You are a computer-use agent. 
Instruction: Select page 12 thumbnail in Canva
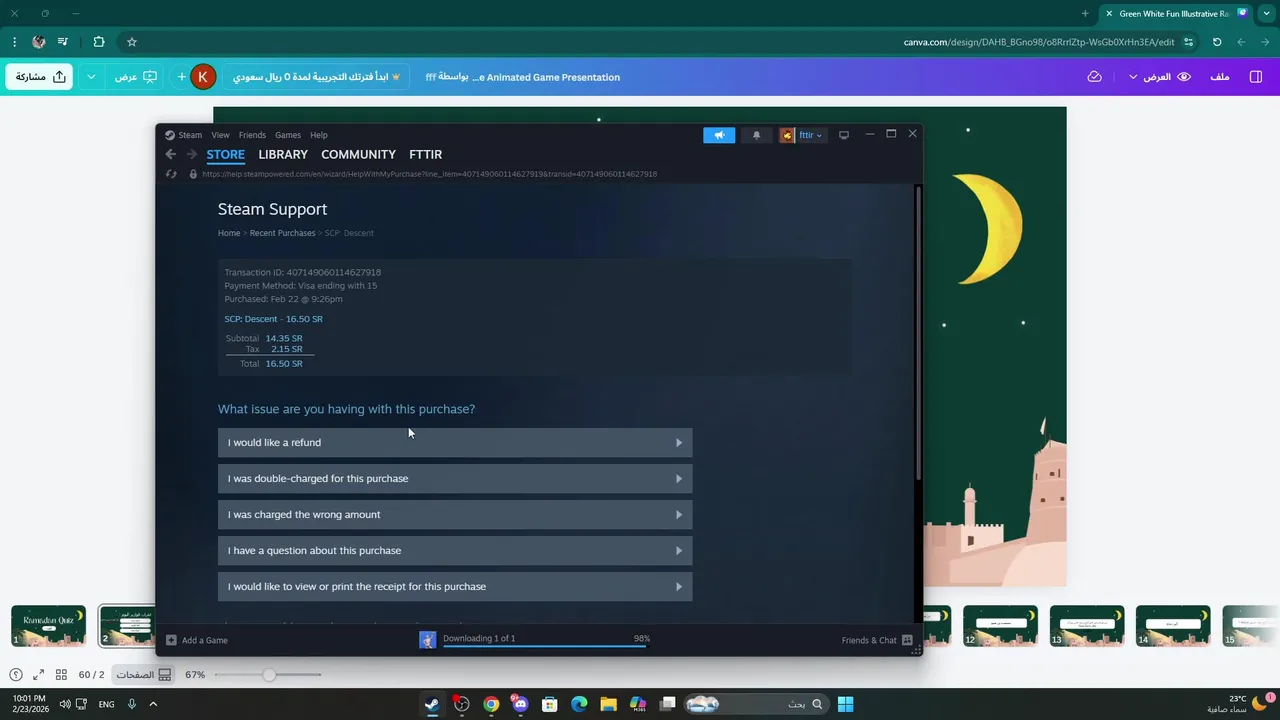1000,626
